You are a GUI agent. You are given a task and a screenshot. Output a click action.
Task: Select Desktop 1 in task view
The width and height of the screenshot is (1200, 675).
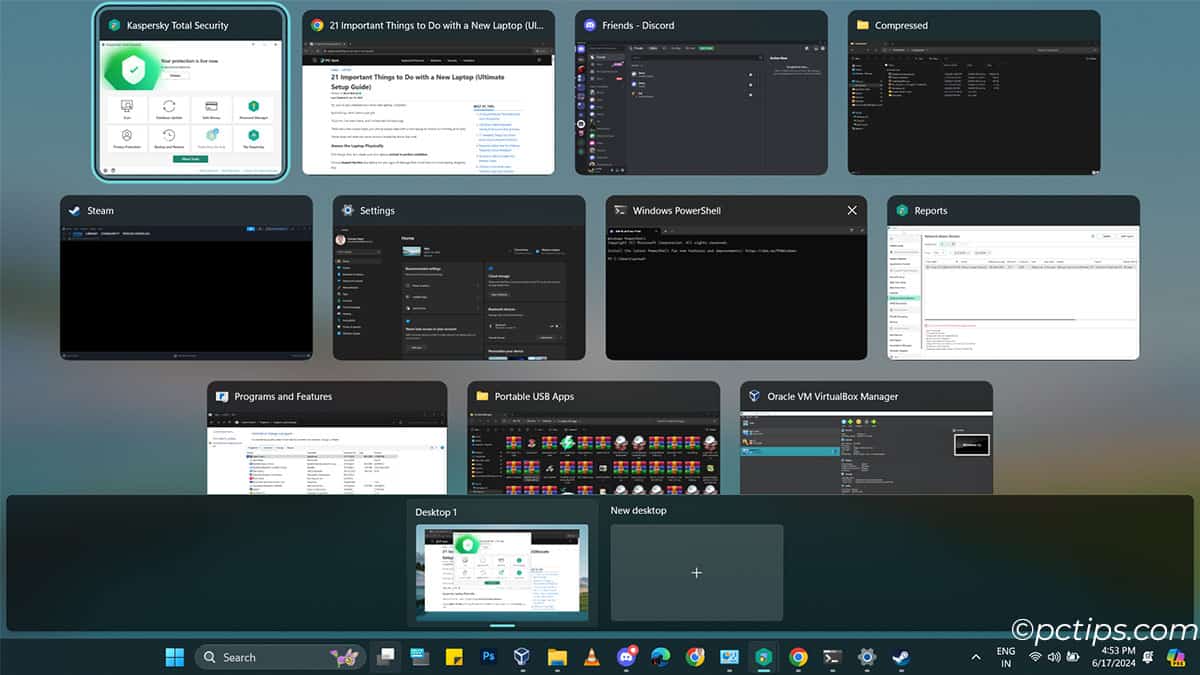click(503, 572)
